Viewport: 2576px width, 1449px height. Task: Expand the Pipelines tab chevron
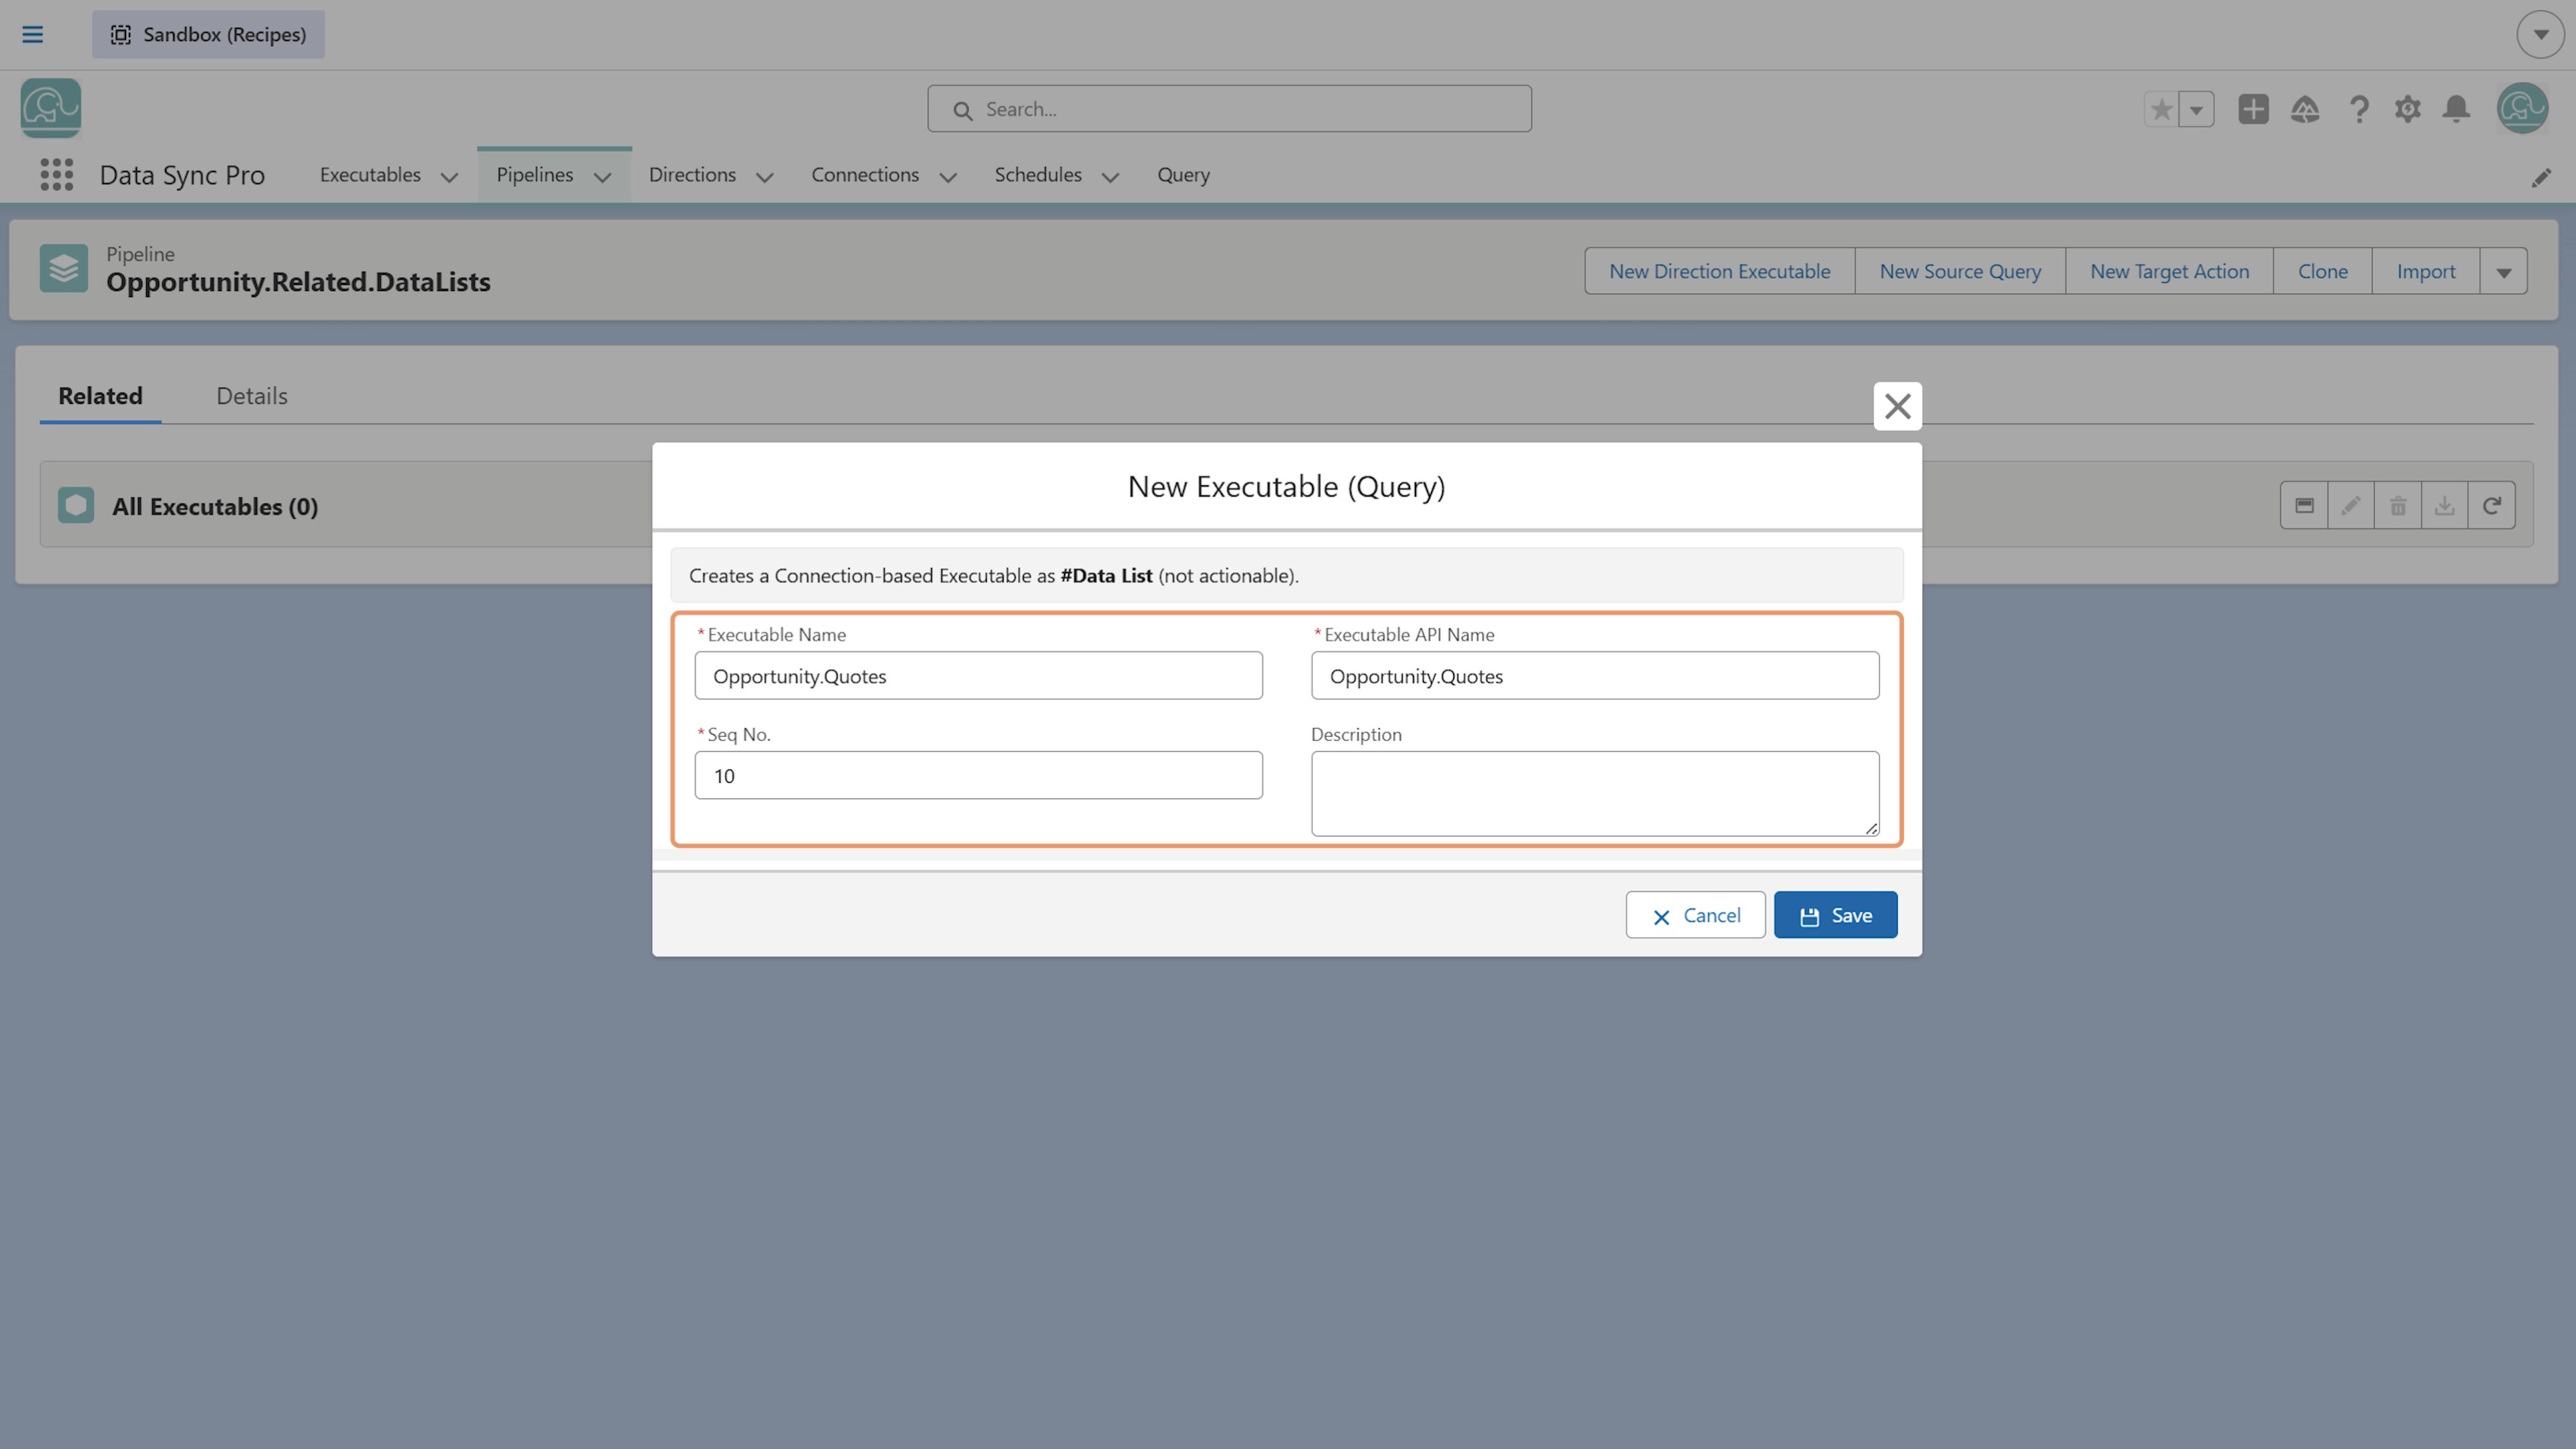603,177
